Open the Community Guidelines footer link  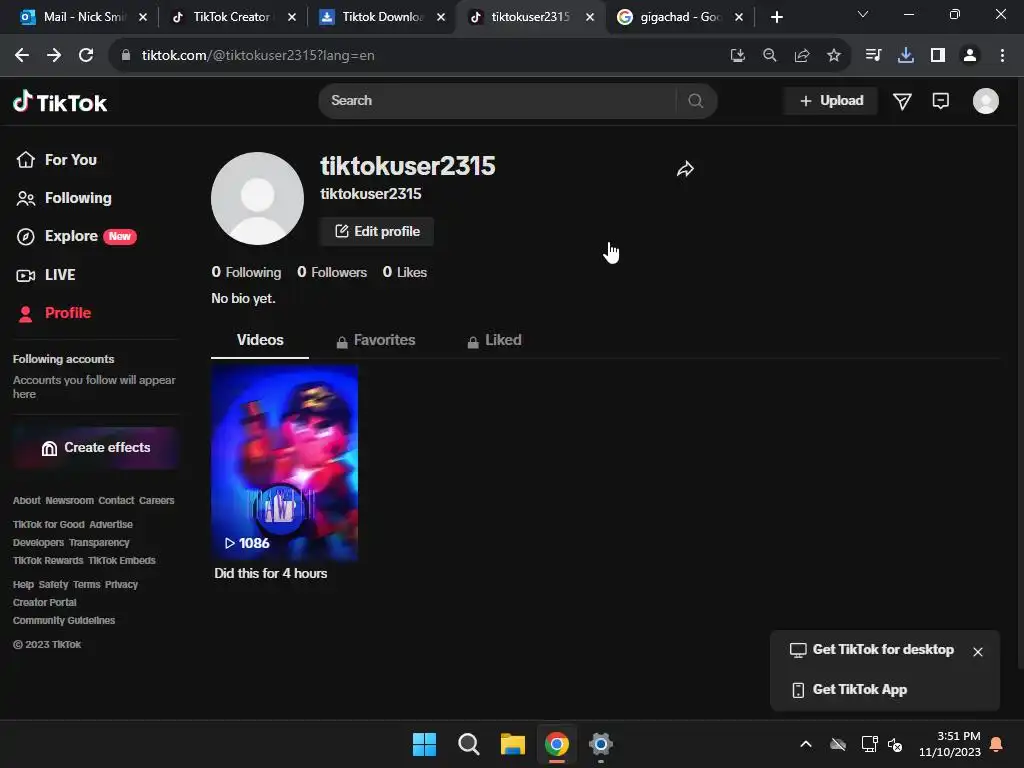64,620
